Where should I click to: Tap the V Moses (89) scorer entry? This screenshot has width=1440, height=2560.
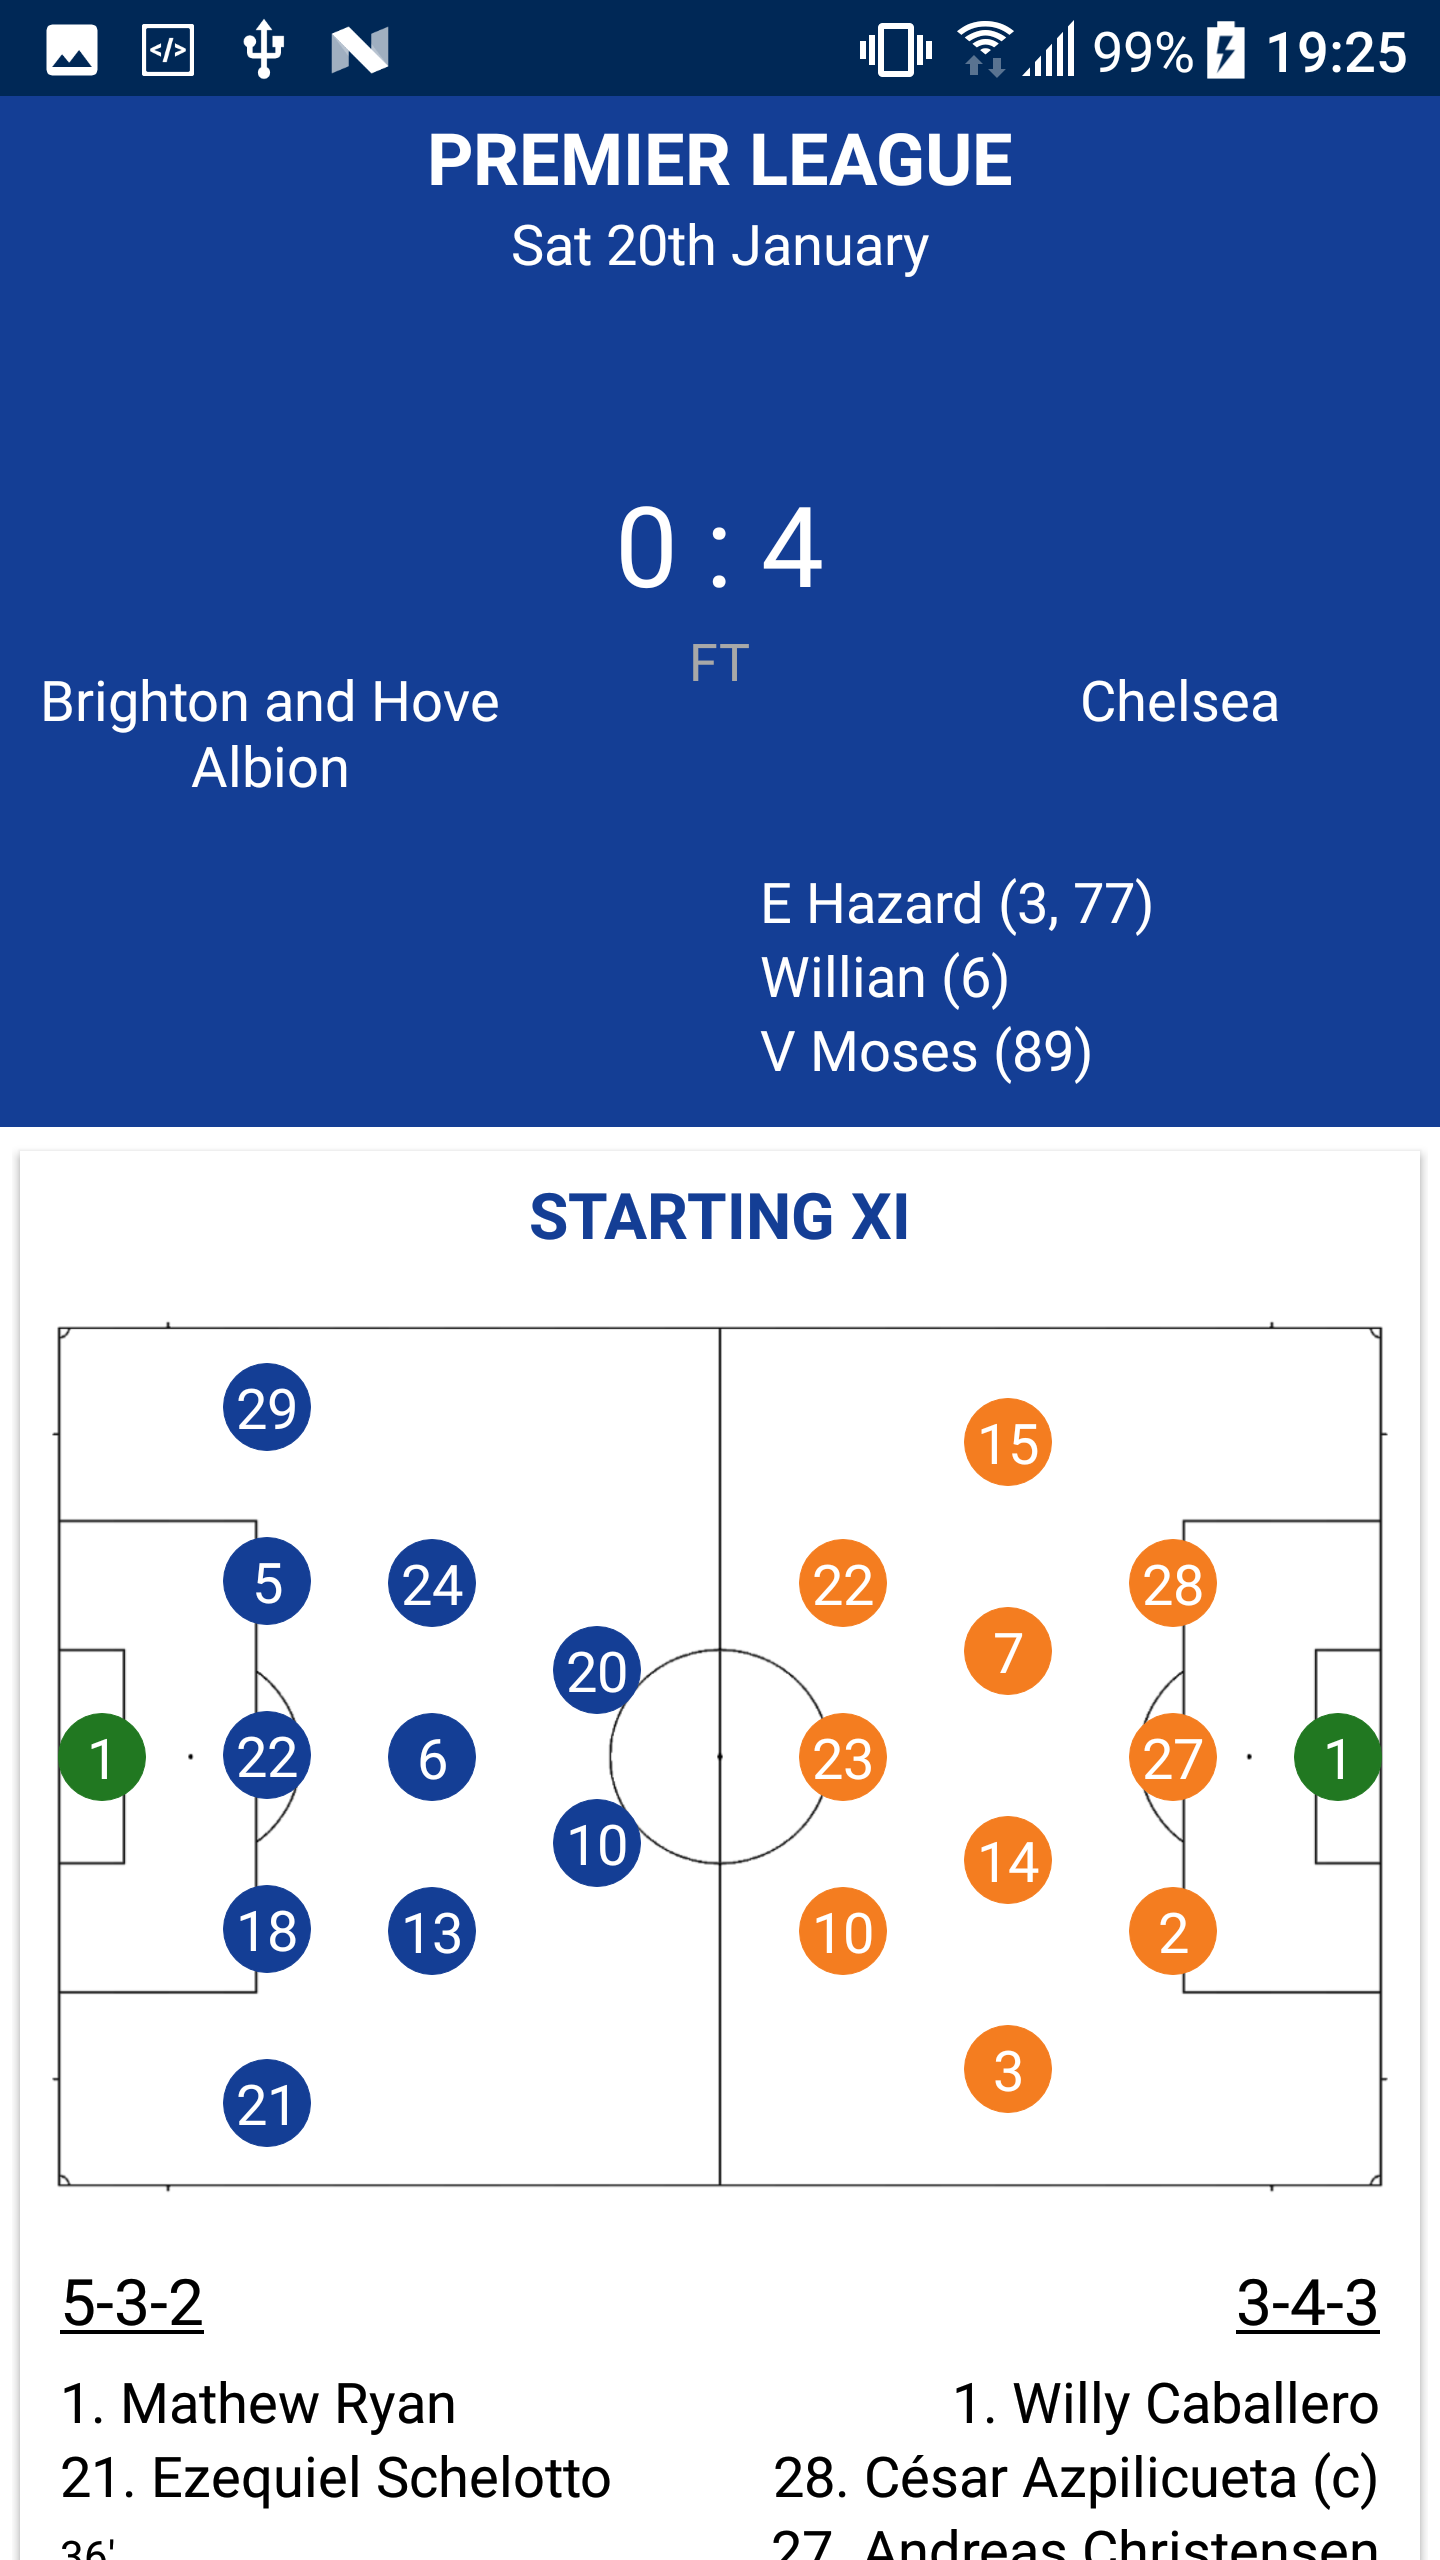(926, 1052)
